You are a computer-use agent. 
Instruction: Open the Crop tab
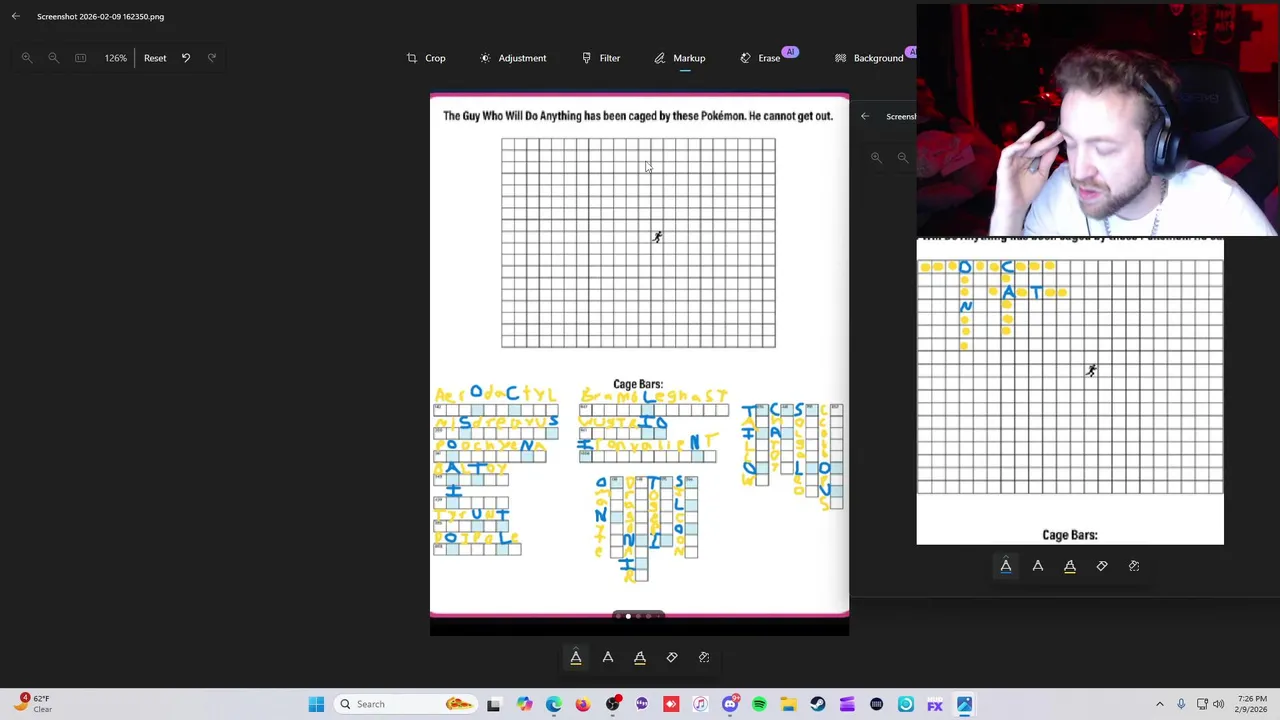coord(426,58)
